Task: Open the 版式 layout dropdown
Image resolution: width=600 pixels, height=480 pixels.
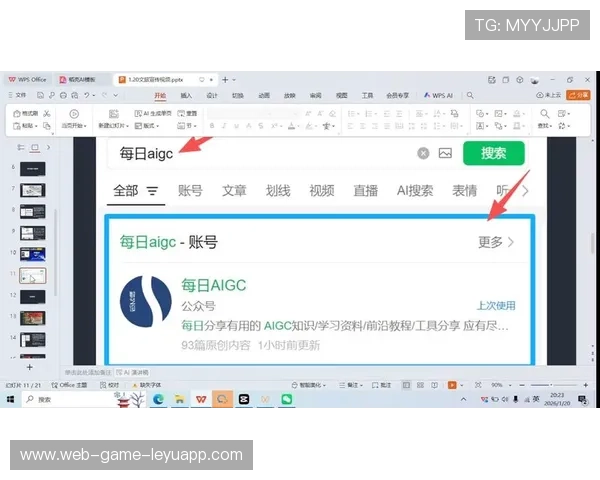Action: click(x=147, y=126)
